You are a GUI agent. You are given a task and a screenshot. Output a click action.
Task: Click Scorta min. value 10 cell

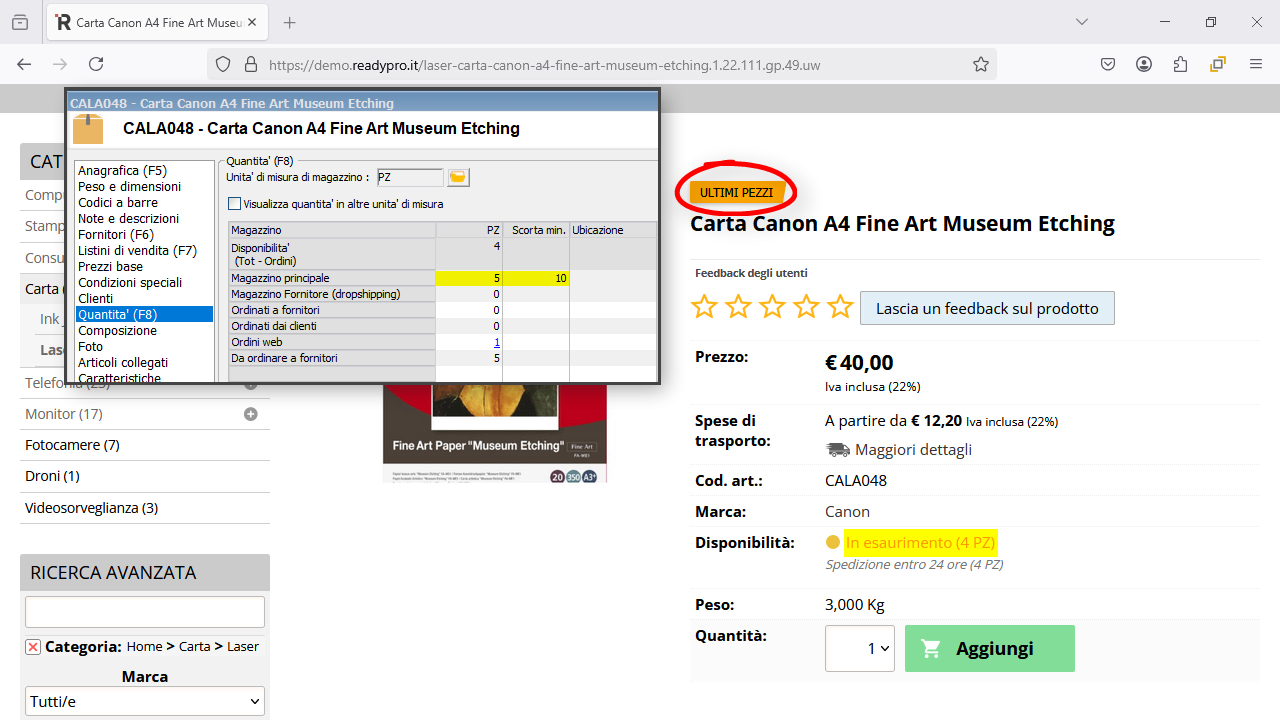click(536, 278)
